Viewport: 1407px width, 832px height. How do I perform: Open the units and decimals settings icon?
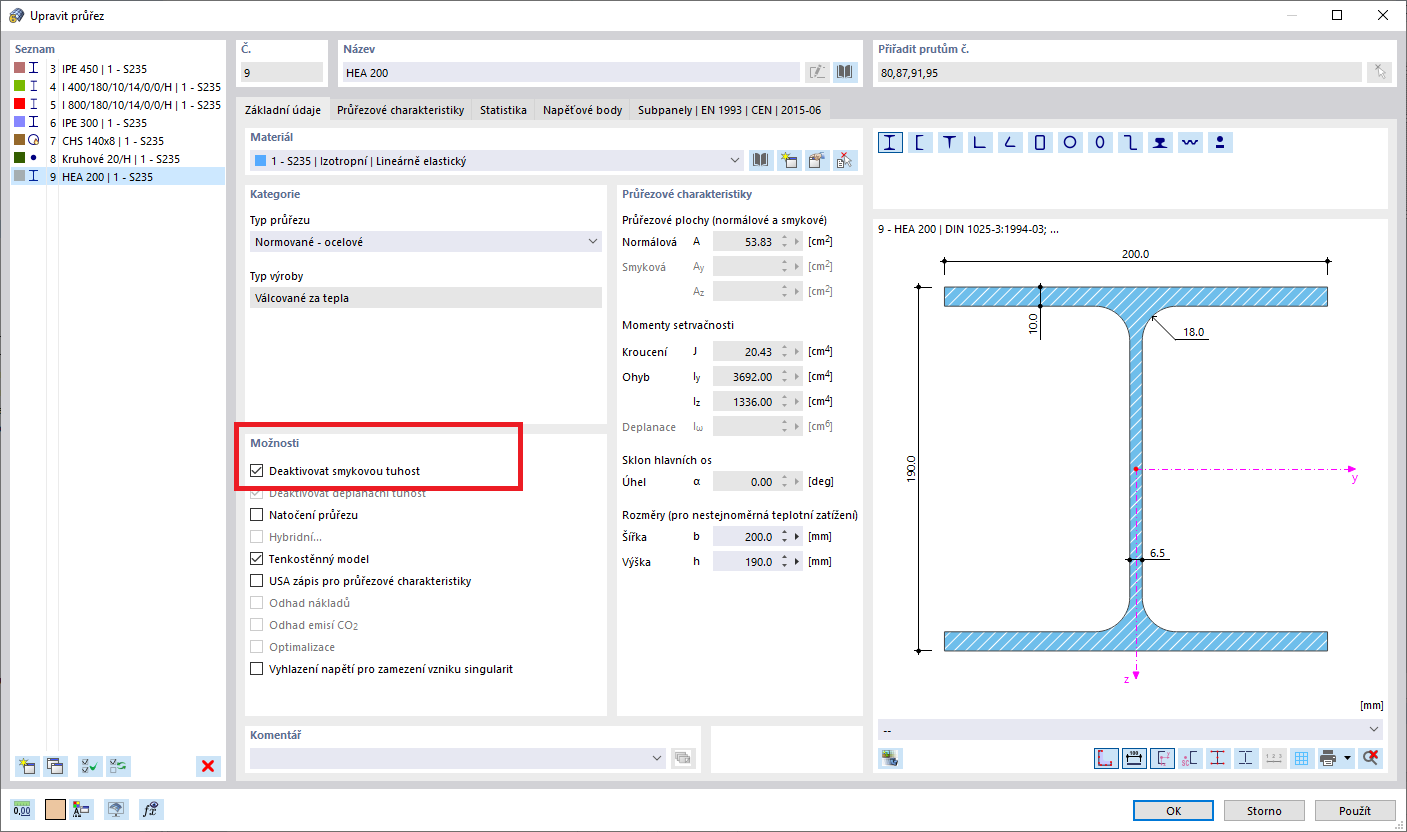(22, 809)
